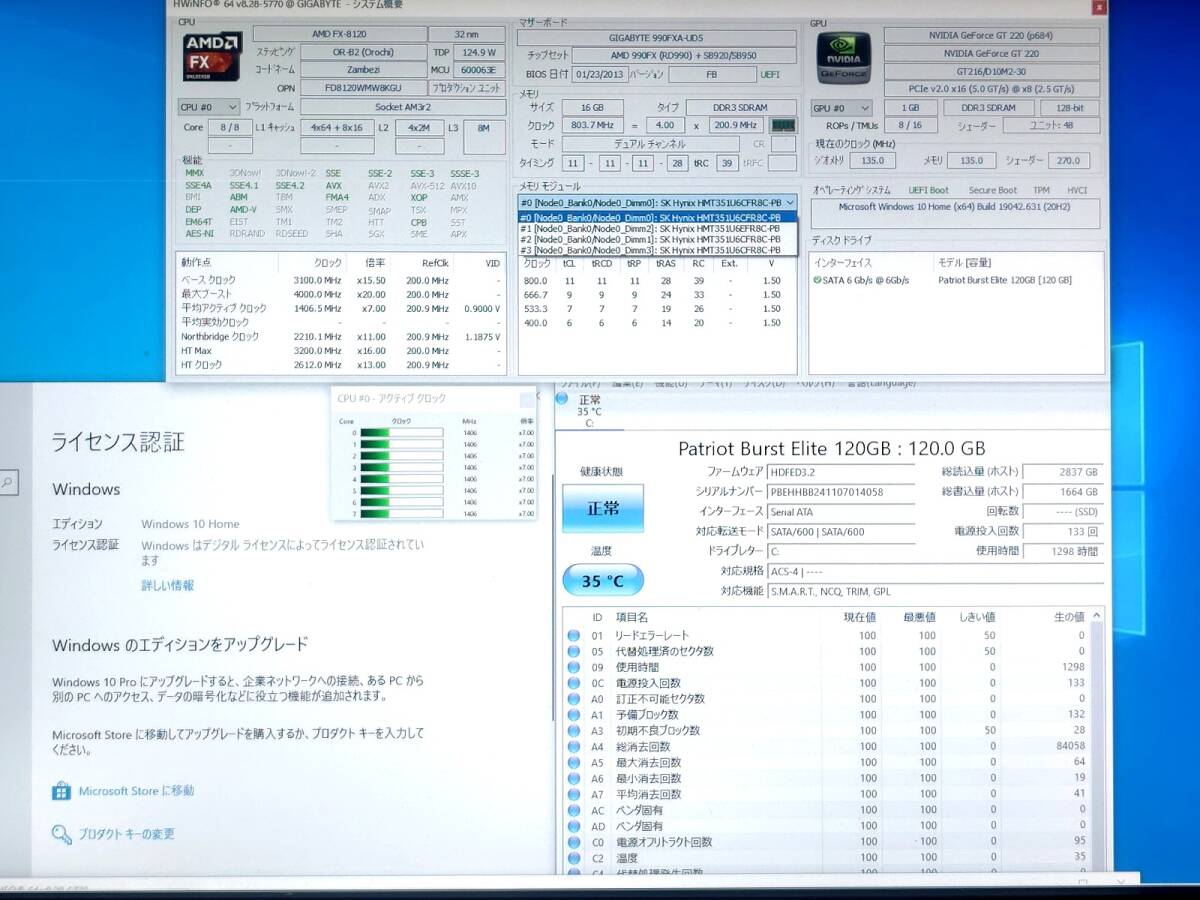Click the status orb for SMART row C2

(x=574, y=859)
